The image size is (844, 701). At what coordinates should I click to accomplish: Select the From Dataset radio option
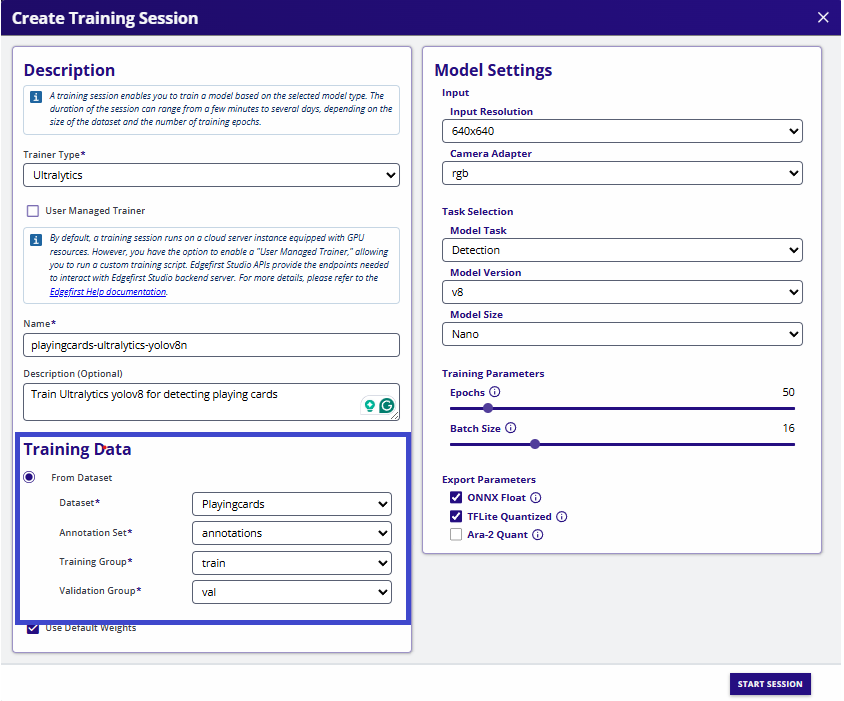click(29, 477)
